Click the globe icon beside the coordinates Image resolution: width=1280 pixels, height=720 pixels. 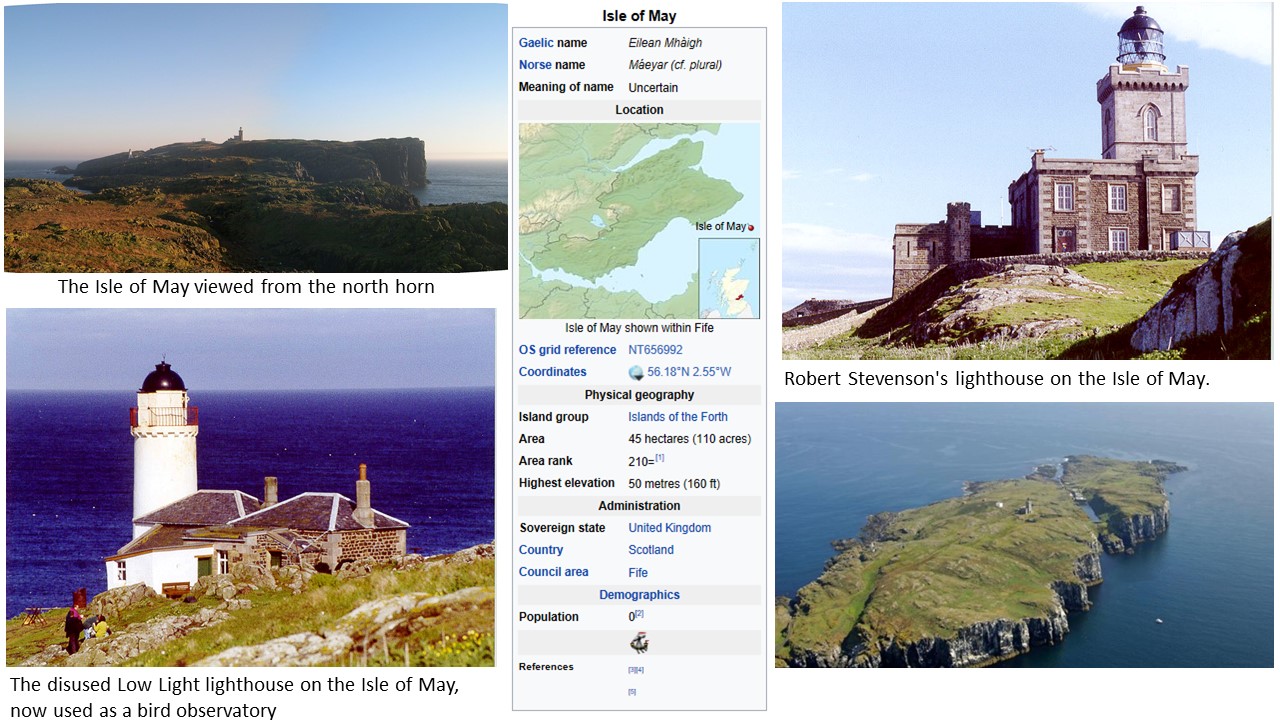coord(636,372)
